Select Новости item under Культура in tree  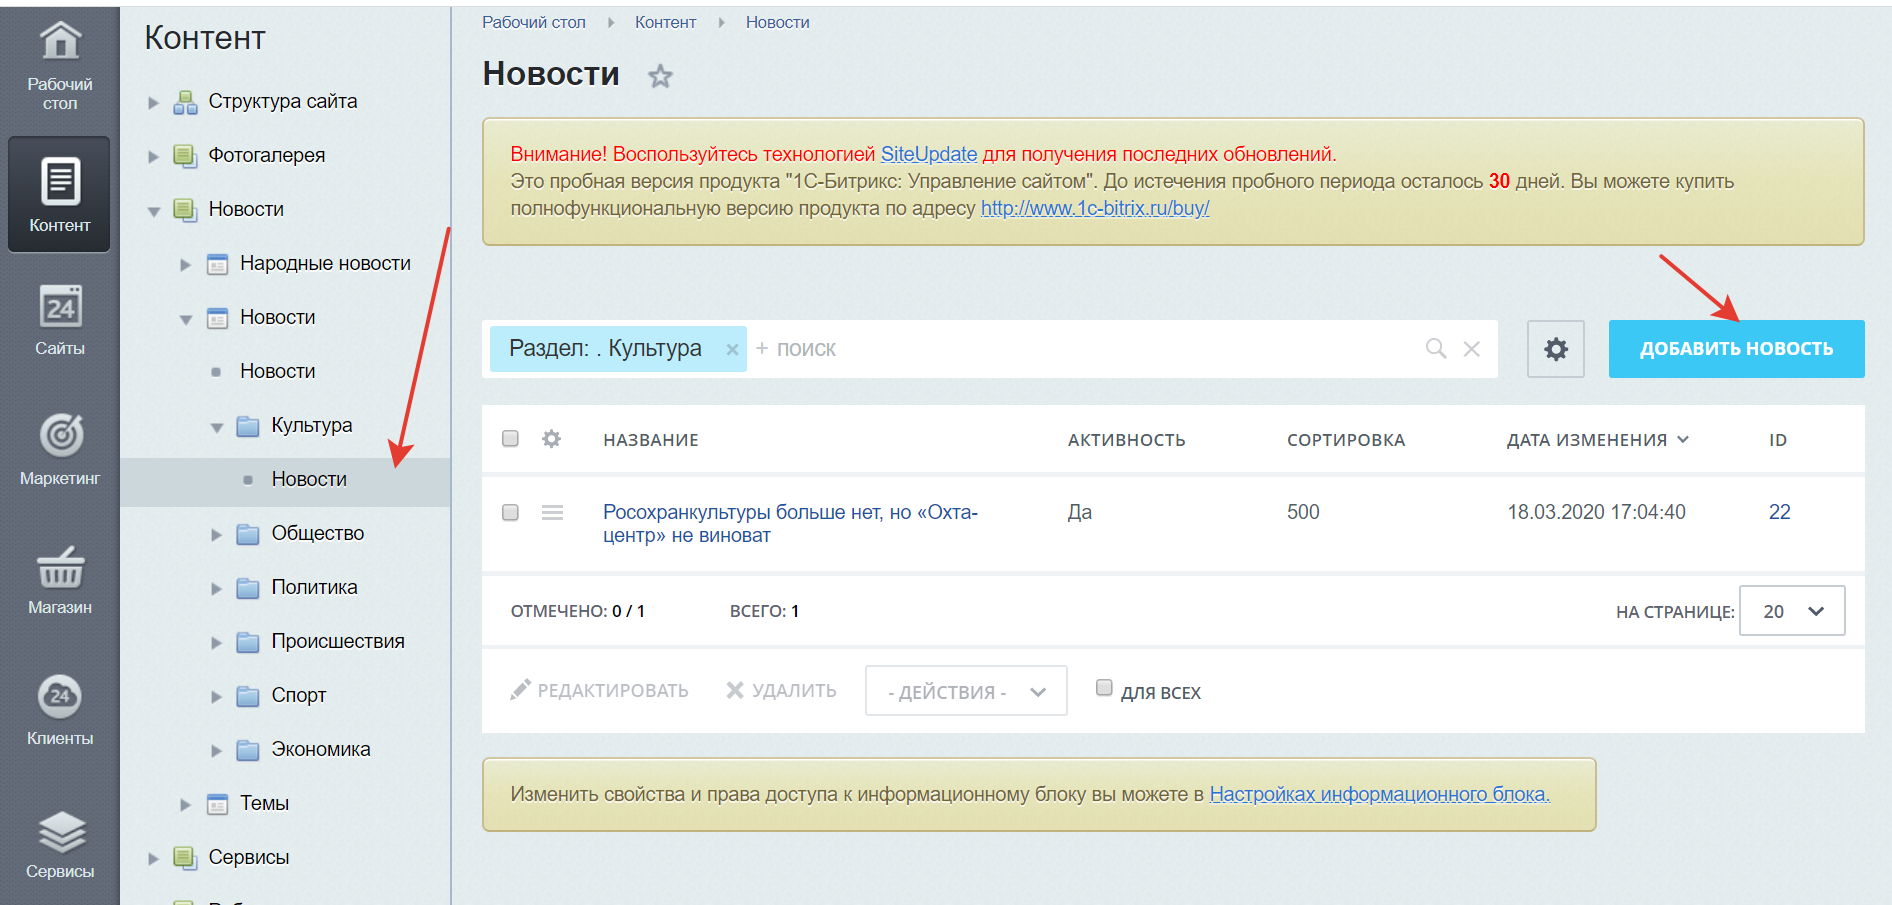click(x=309, y=480)
